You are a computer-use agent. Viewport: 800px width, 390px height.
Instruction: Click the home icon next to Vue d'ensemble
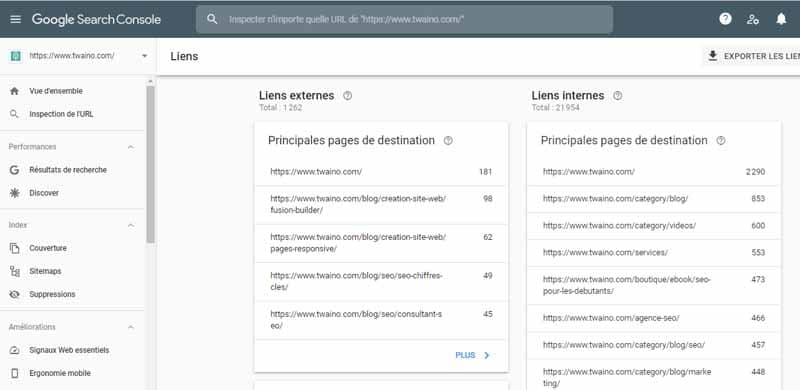pyautogui.click(x=14, y=91)
